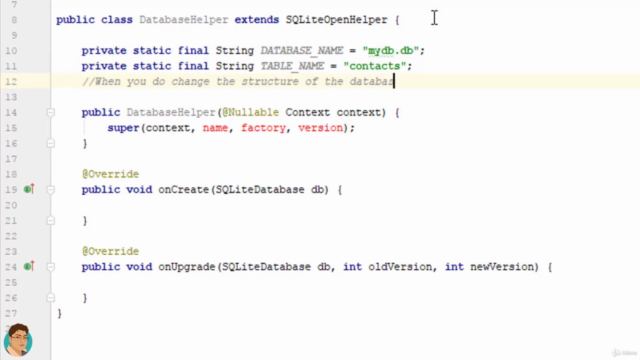Click the override gutter icon beside onUpgrade
Viewport: 640px width, 360px height.
(29, 266)
